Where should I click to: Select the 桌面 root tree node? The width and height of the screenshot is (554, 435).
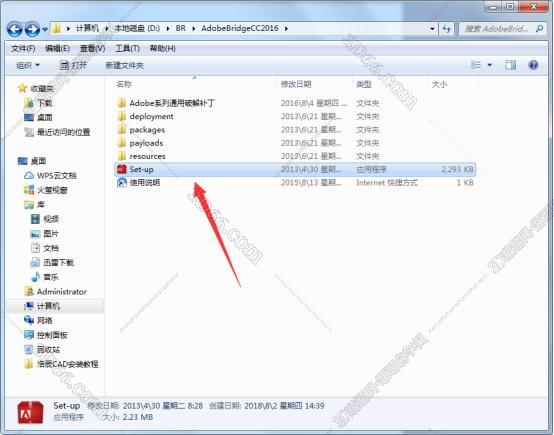pos(38,161)
